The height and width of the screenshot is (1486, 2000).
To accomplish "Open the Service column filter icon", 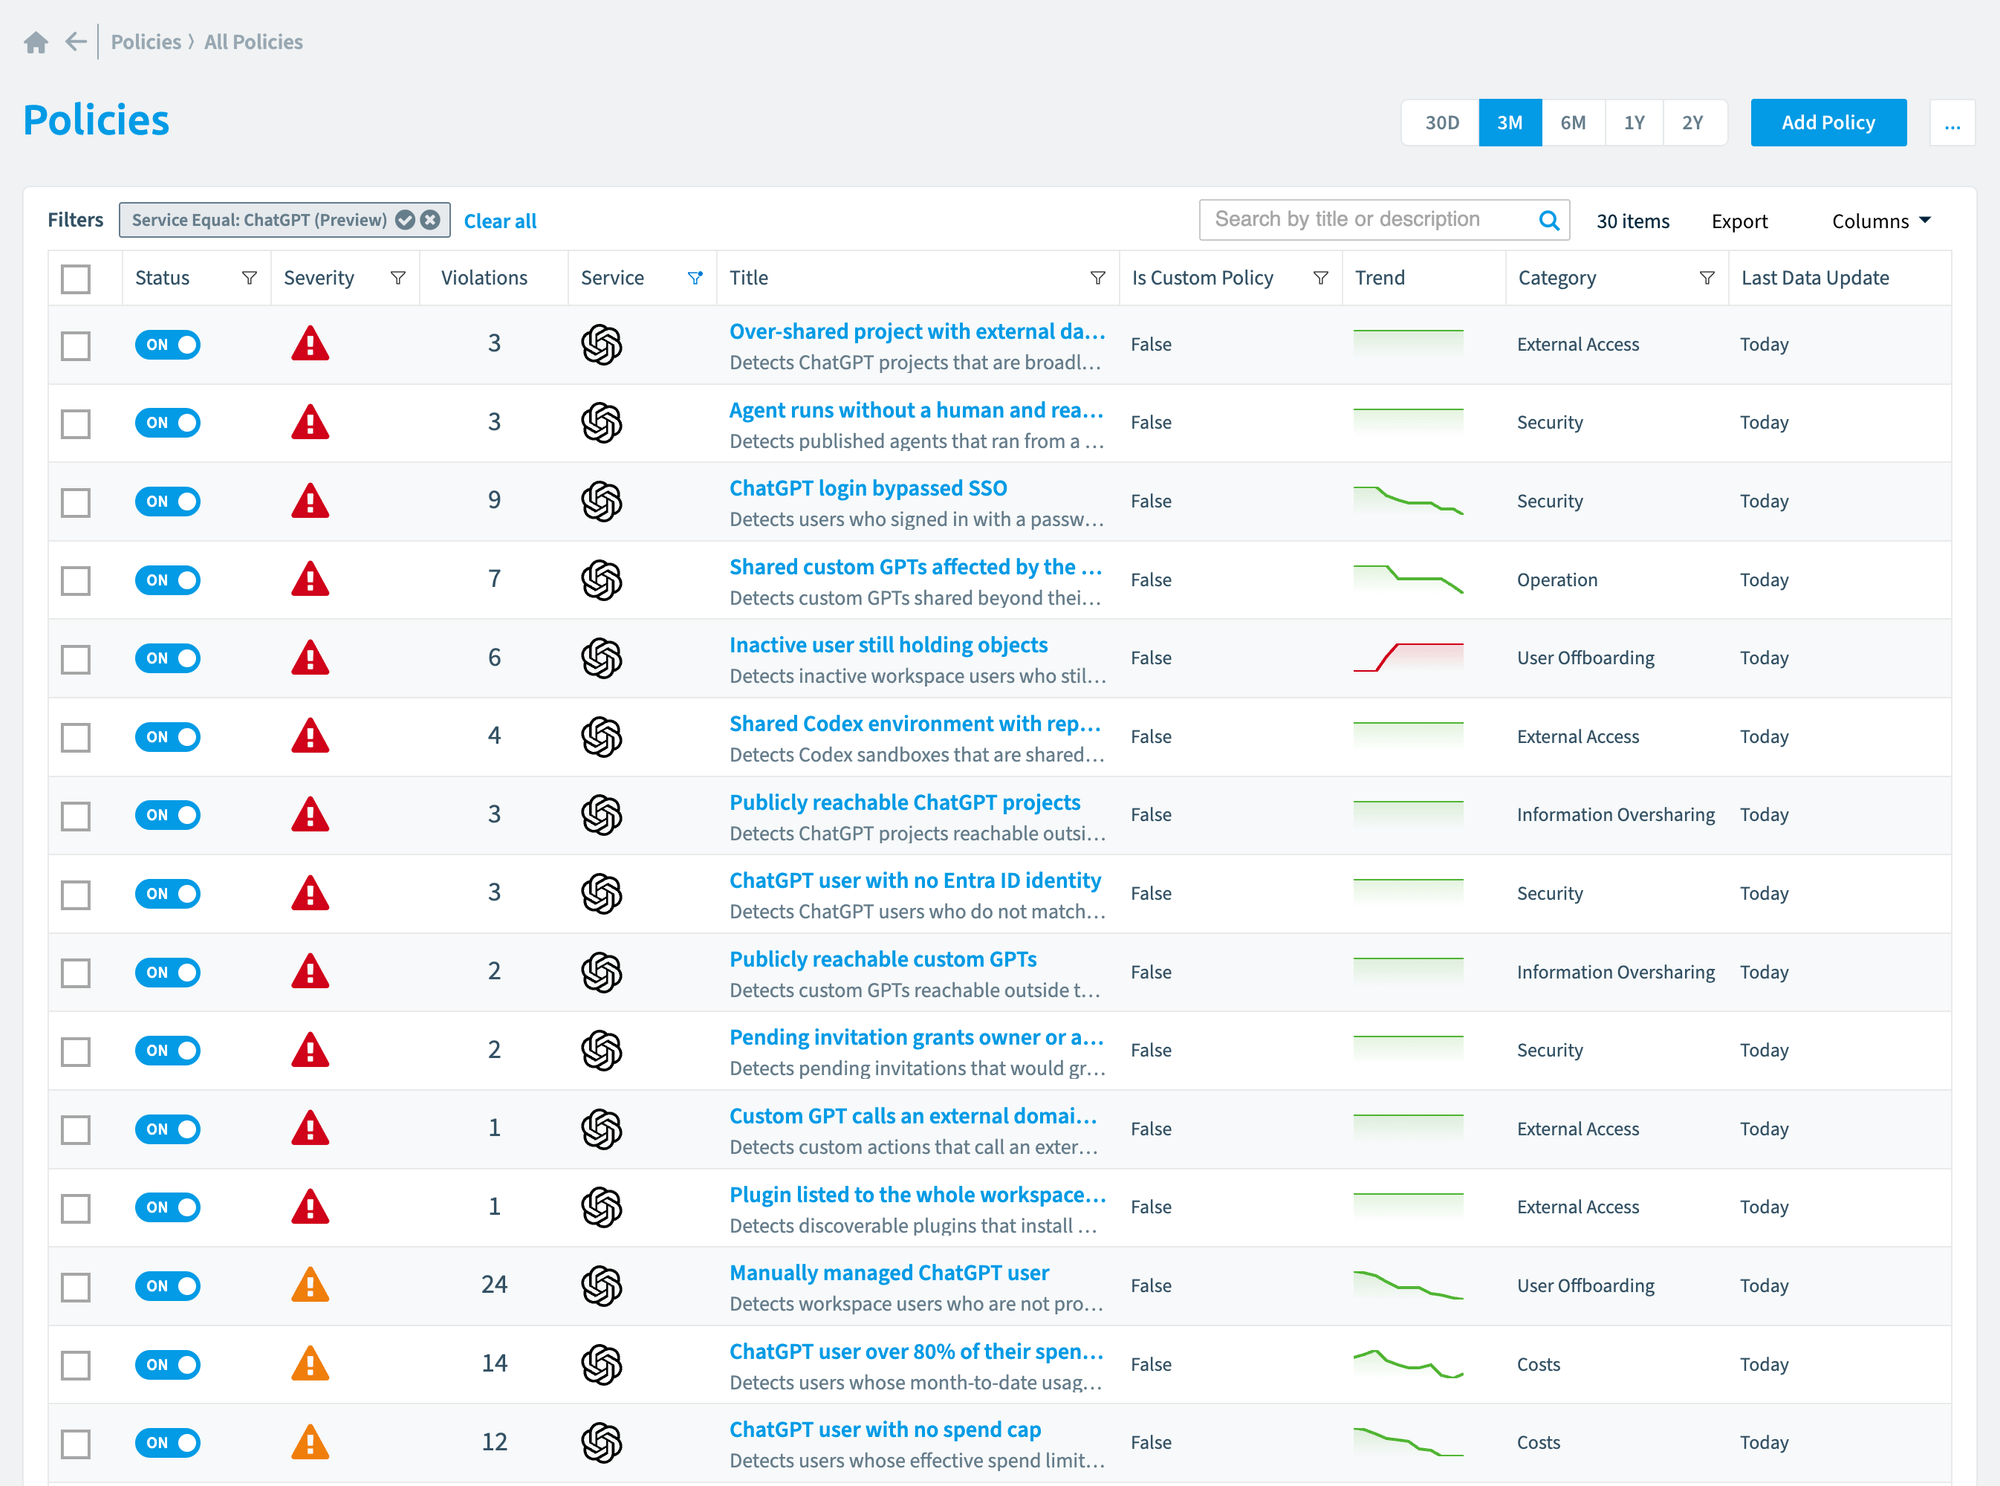I will [x=695, y=278].
